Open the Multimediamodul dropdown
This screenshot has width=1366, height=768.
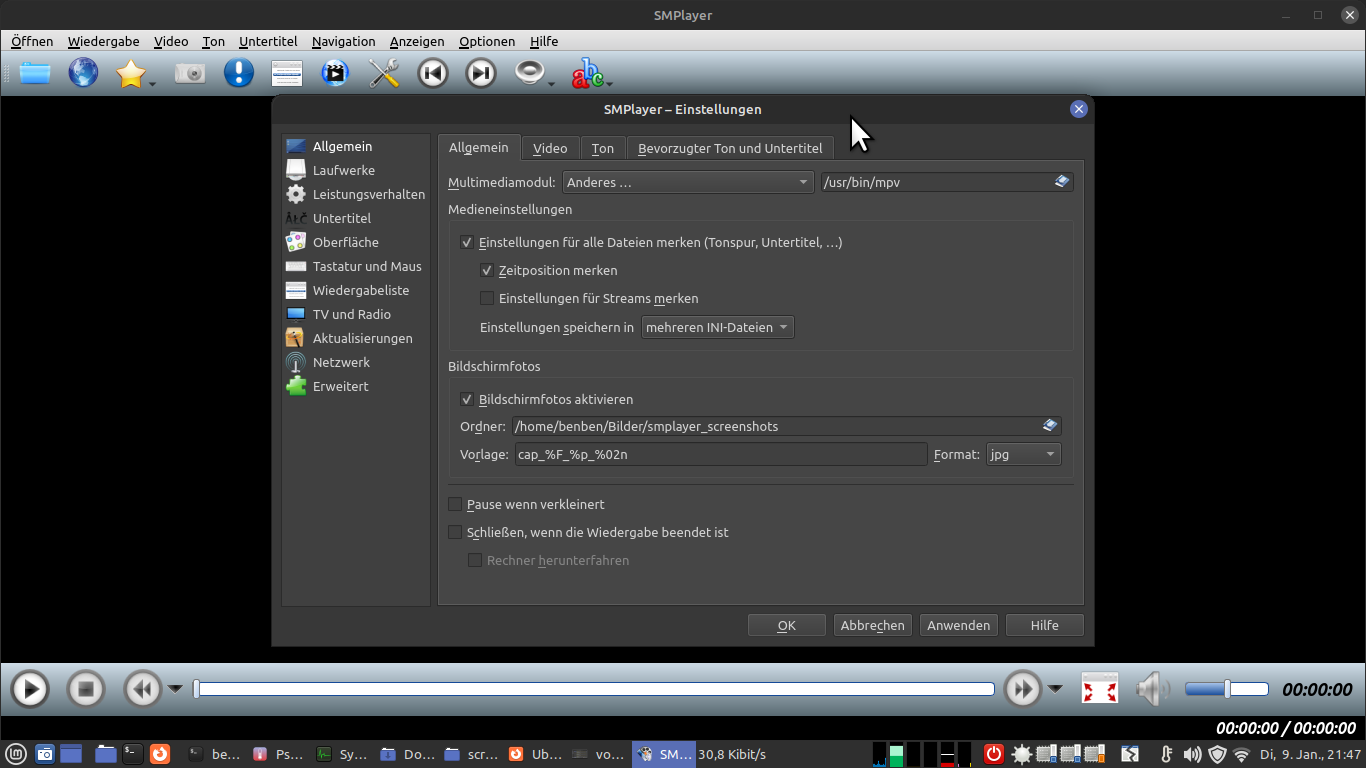[x=688, y=182]
